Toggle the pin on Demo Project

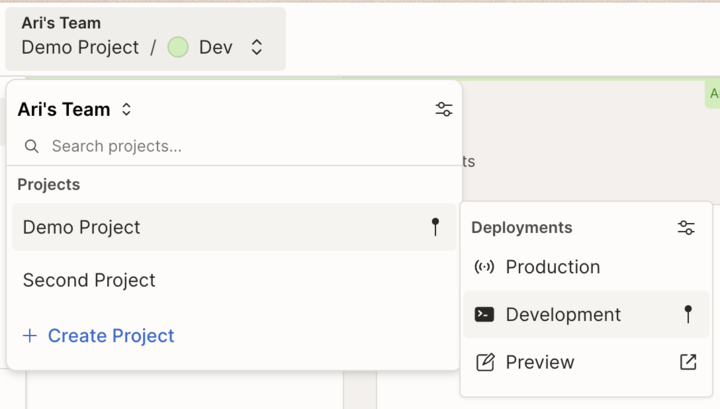pyautogui.click(x=435, y=227)
